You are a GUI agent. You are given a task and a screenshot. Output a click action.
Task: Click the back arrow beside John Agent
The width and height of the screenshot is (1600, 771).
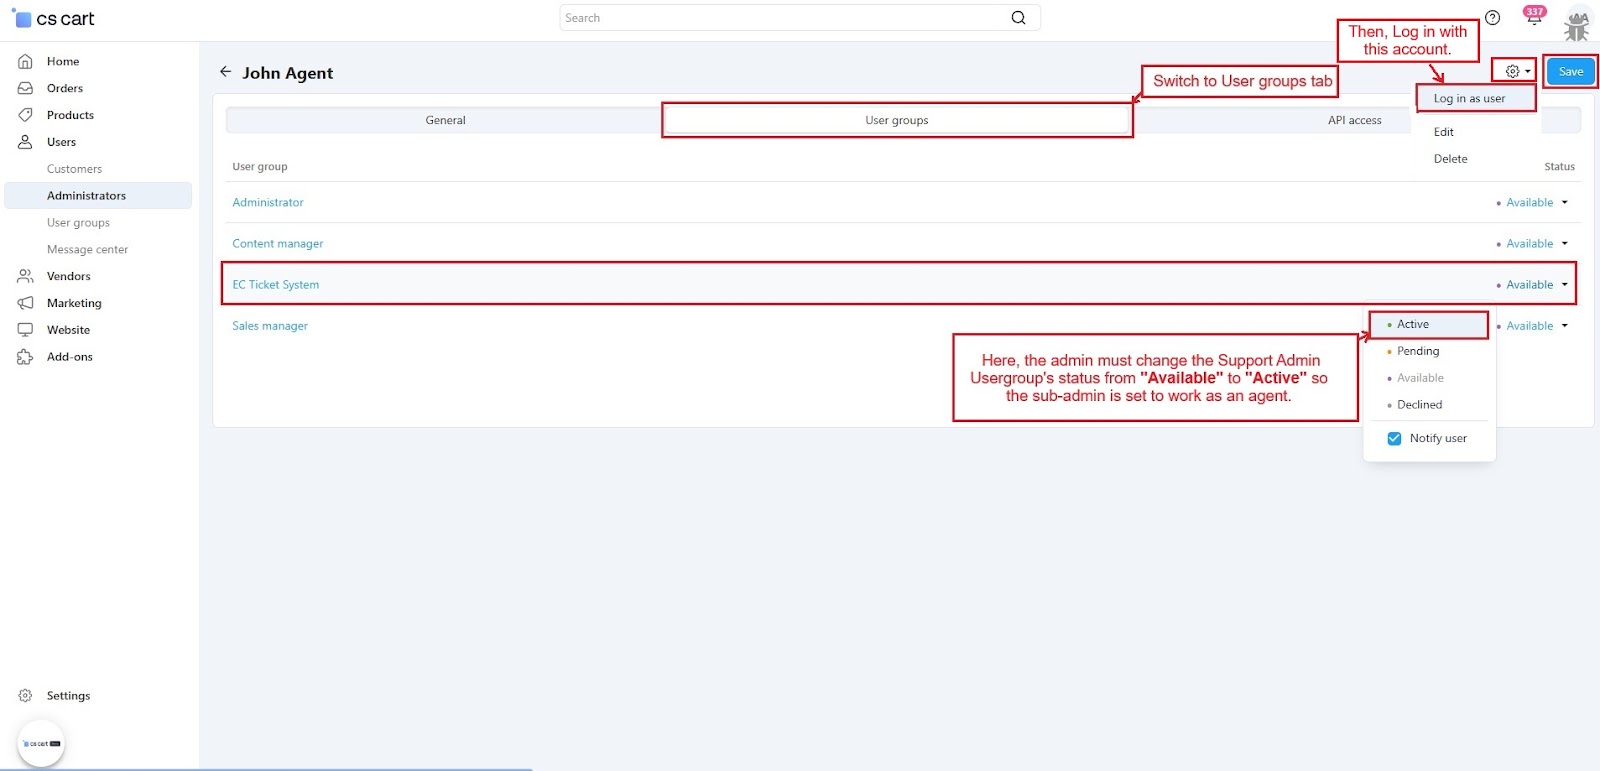225,72
